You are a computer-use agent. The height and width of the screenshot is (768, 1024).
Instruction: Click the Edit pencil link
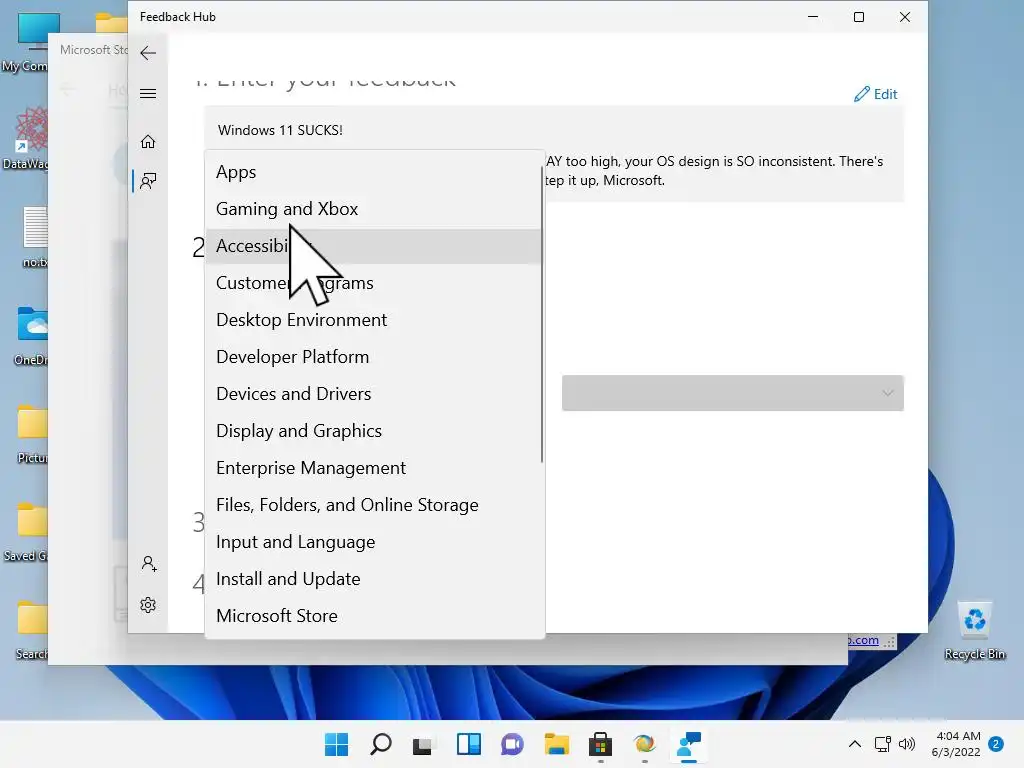click(x=875, y=94)
